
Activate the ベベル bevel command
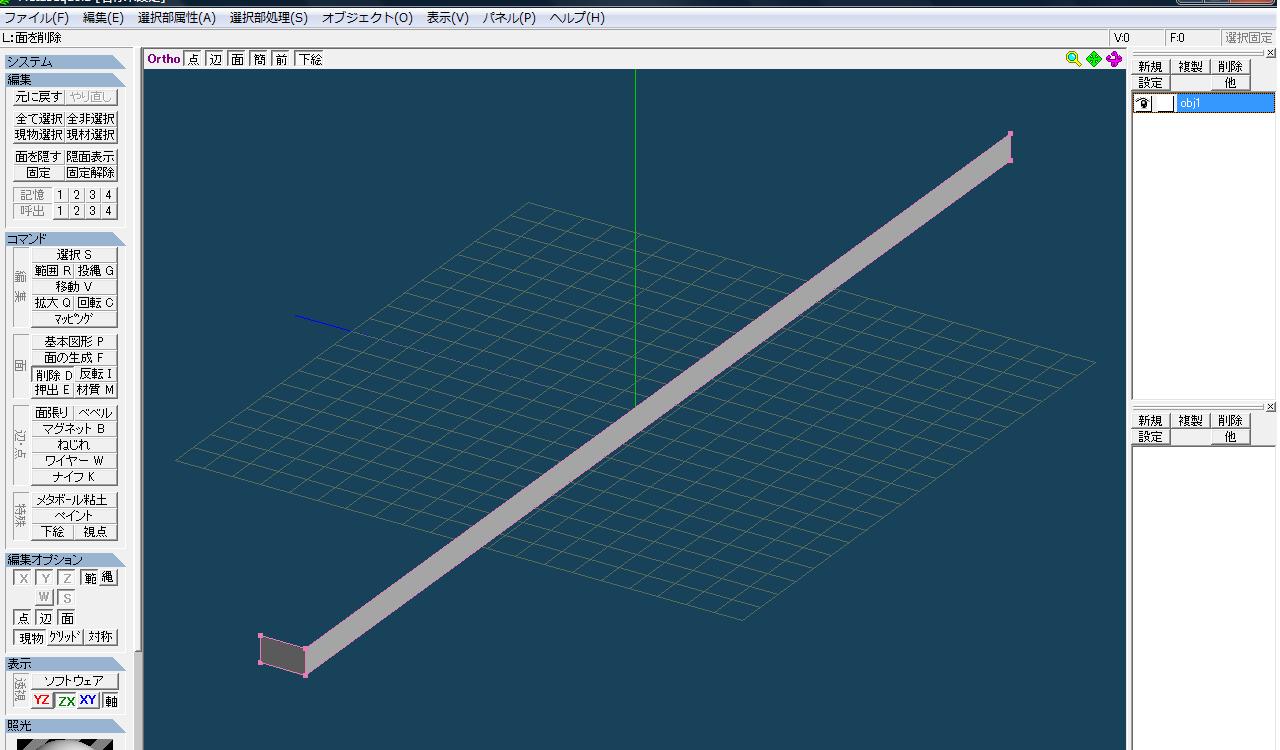(x=96, y=413)
